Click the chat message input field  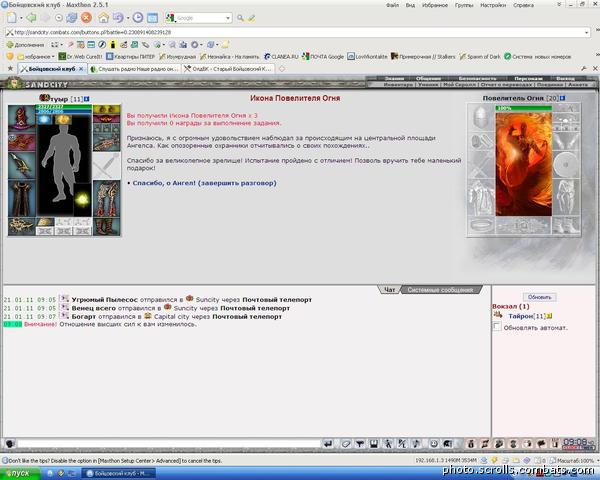click(169, 444)
